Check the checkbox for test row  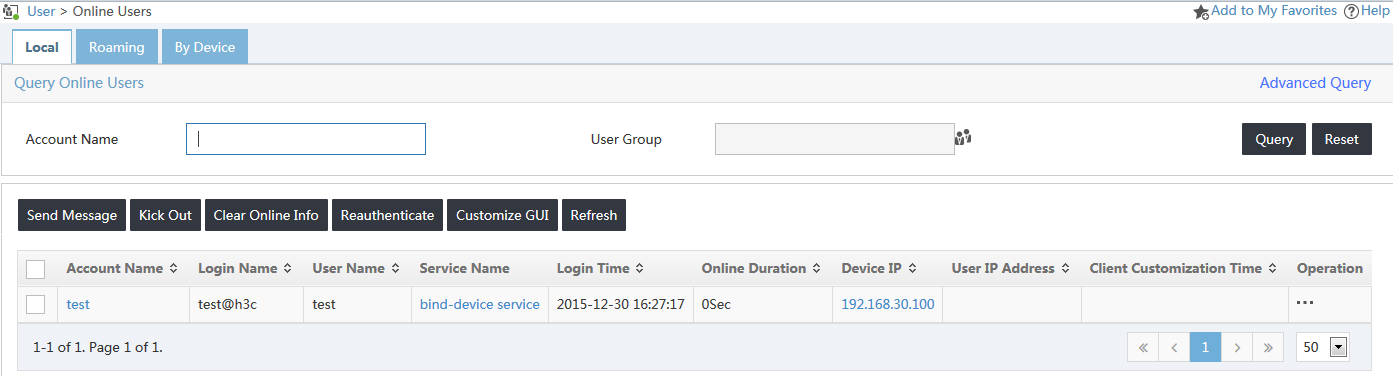[x=35, y=304]
